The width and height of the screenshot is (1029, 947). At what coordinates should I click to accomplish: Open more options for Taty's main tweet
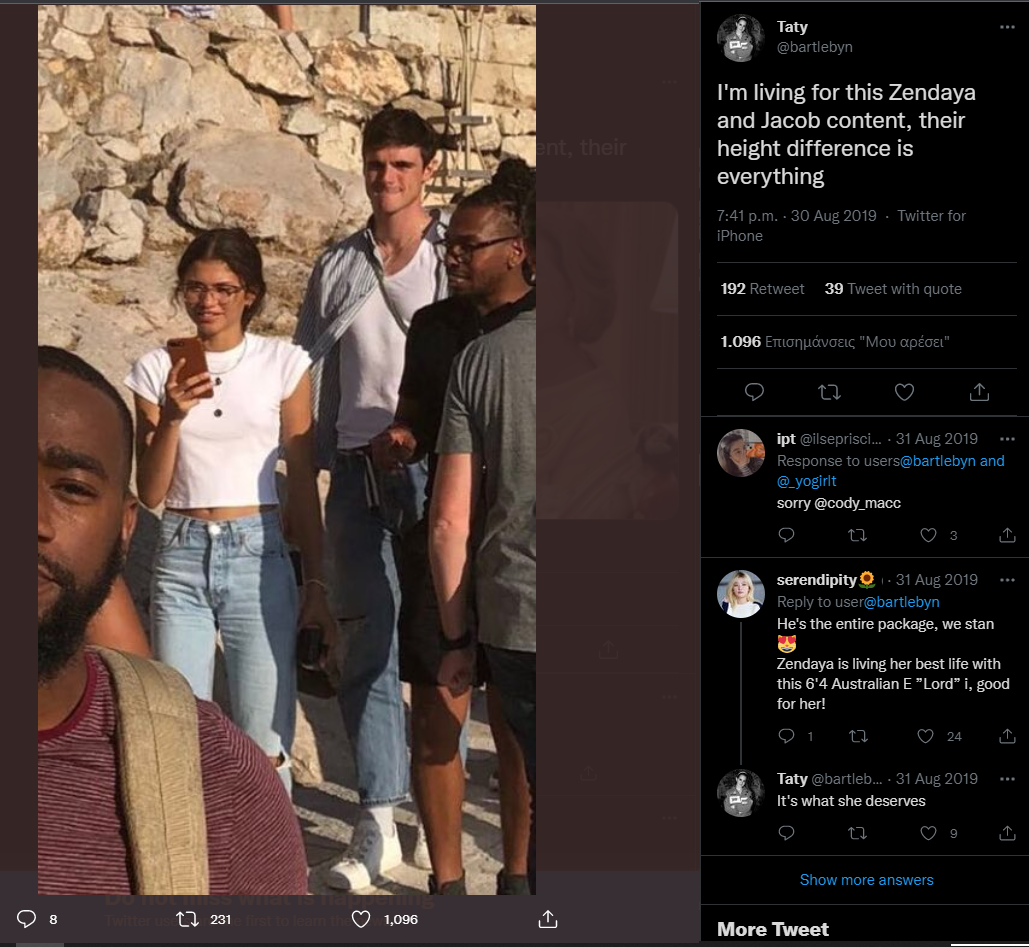click(1007, 27)
